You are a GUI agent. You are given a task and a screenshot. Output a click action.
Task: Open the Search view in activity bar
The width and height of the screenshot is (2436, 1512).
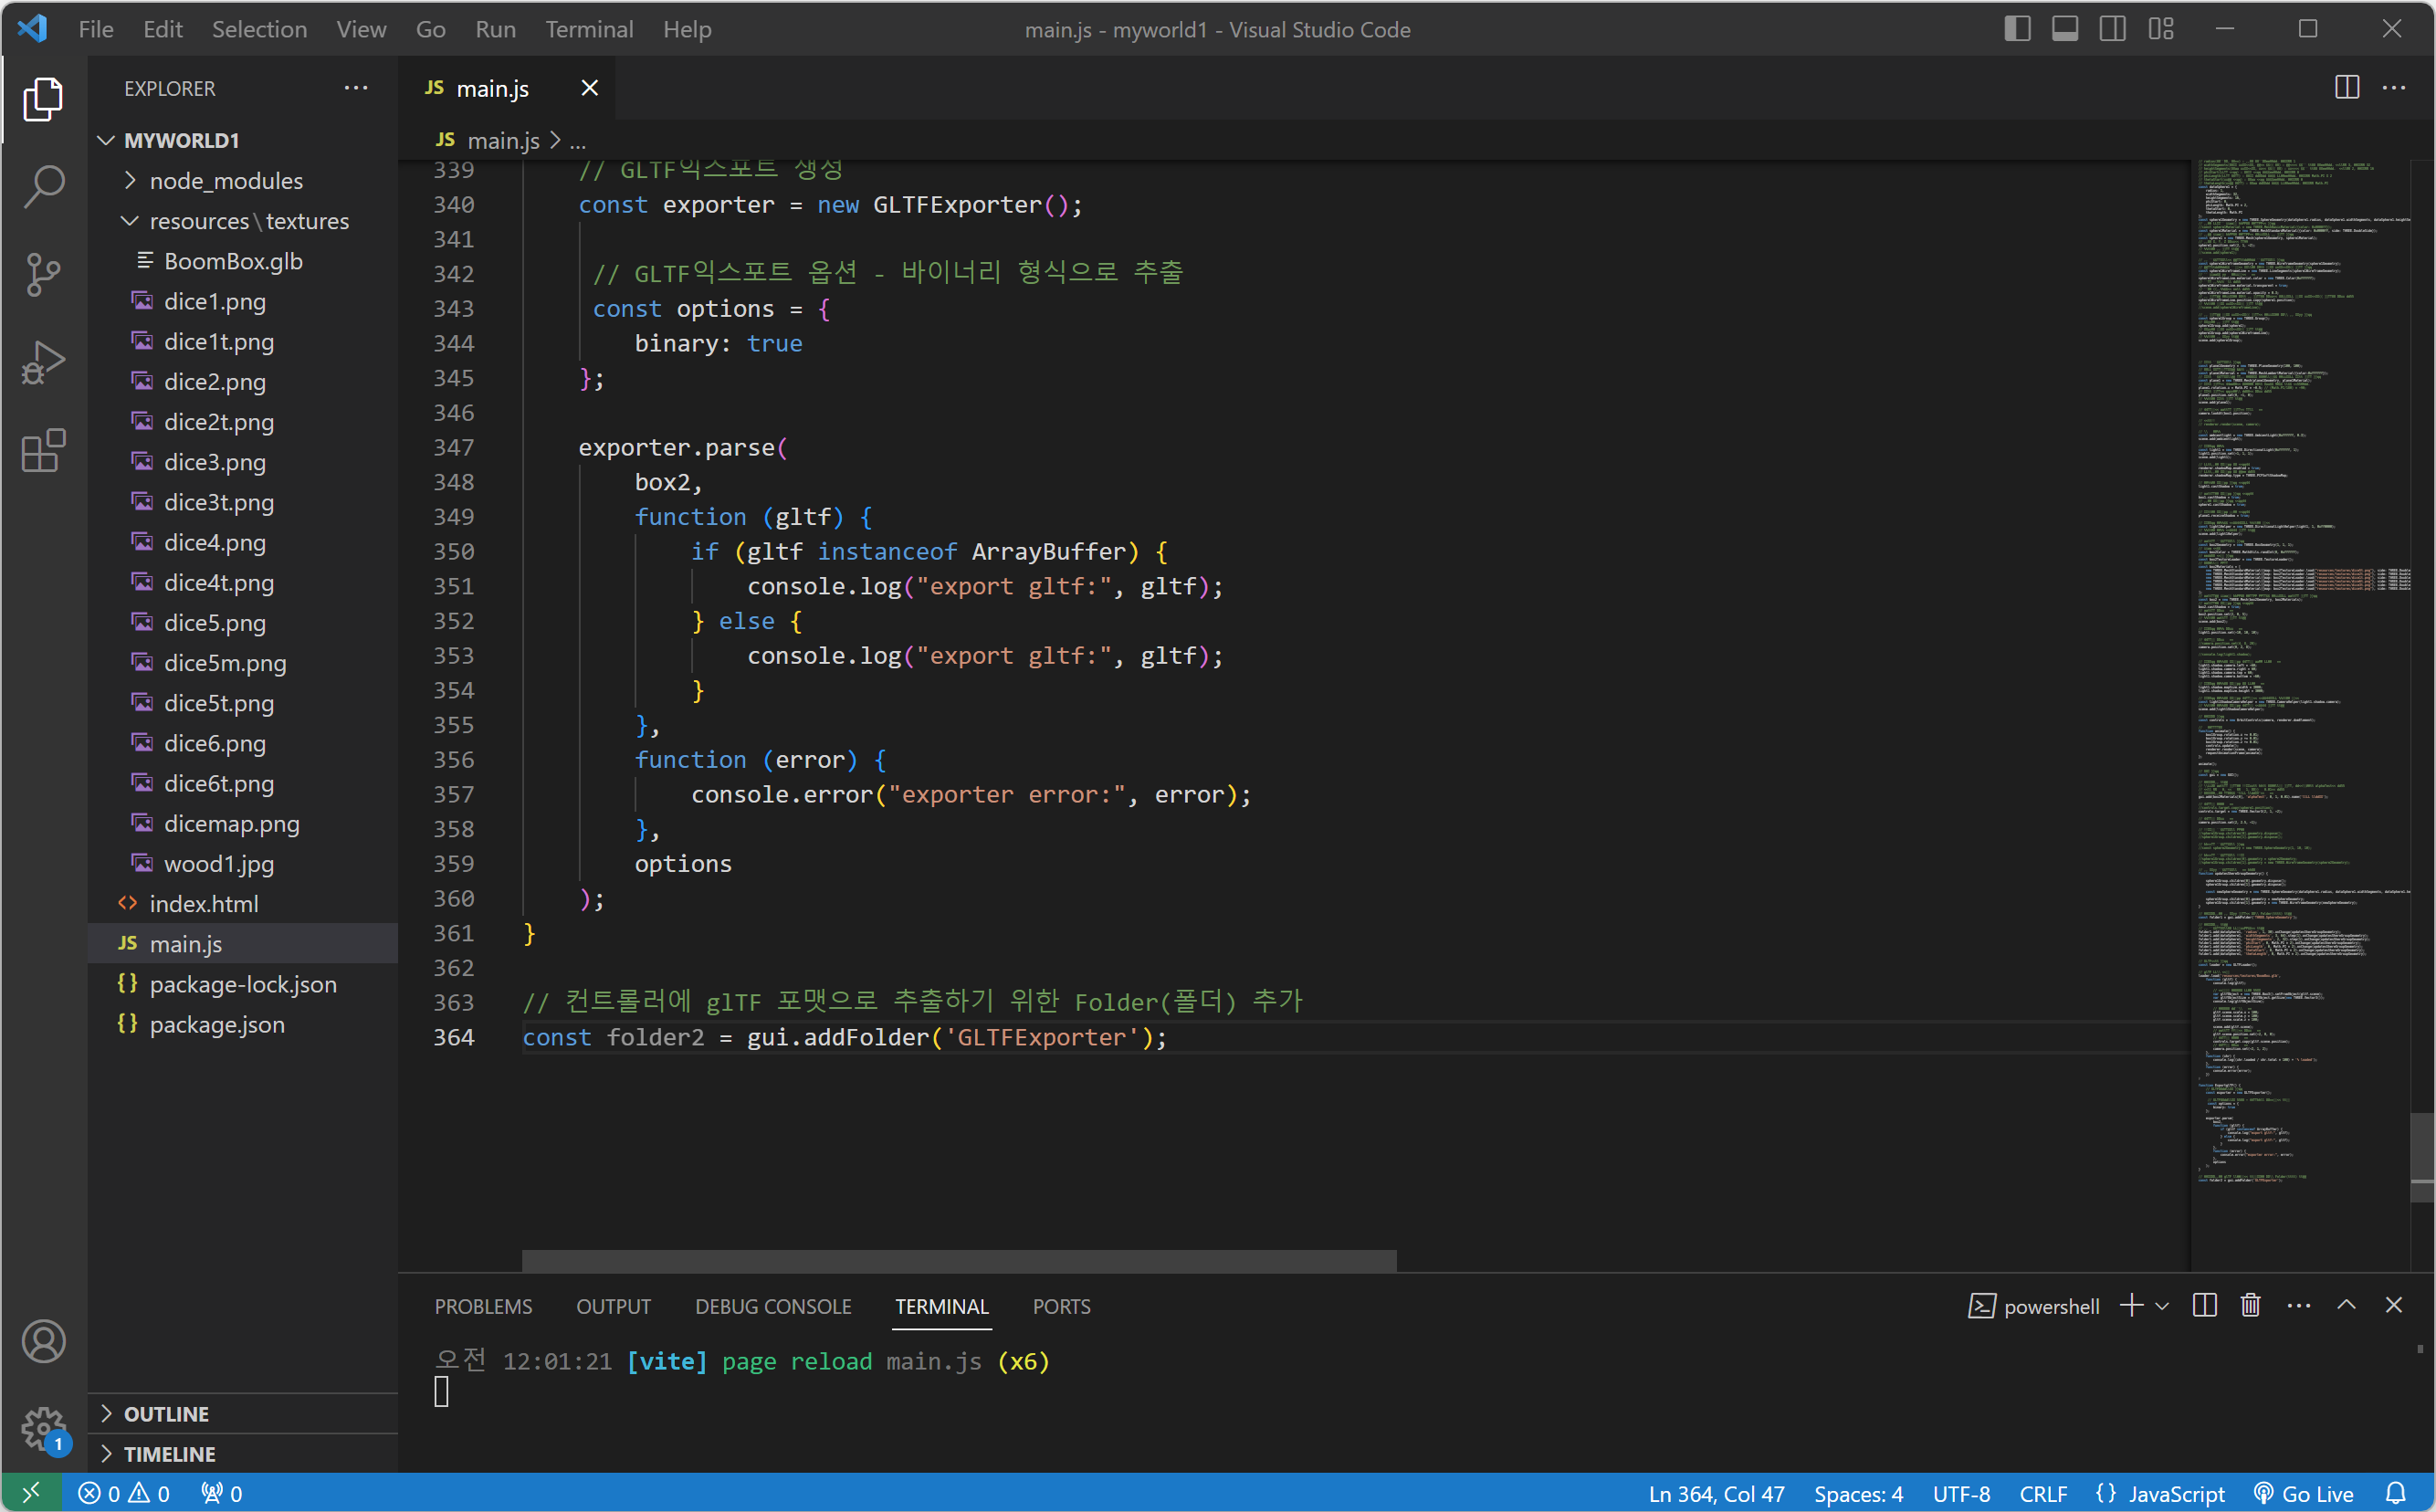click(43, 186)
